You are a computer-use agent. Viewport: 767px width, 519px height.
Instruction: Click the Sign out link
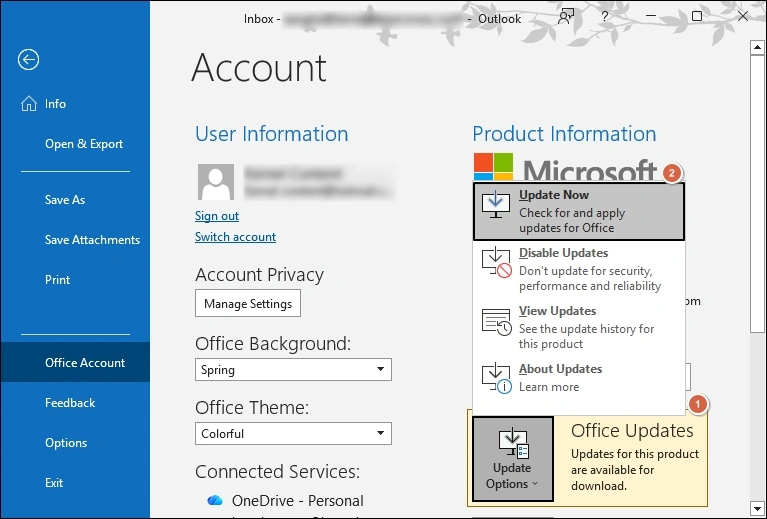tap(217, 216)
